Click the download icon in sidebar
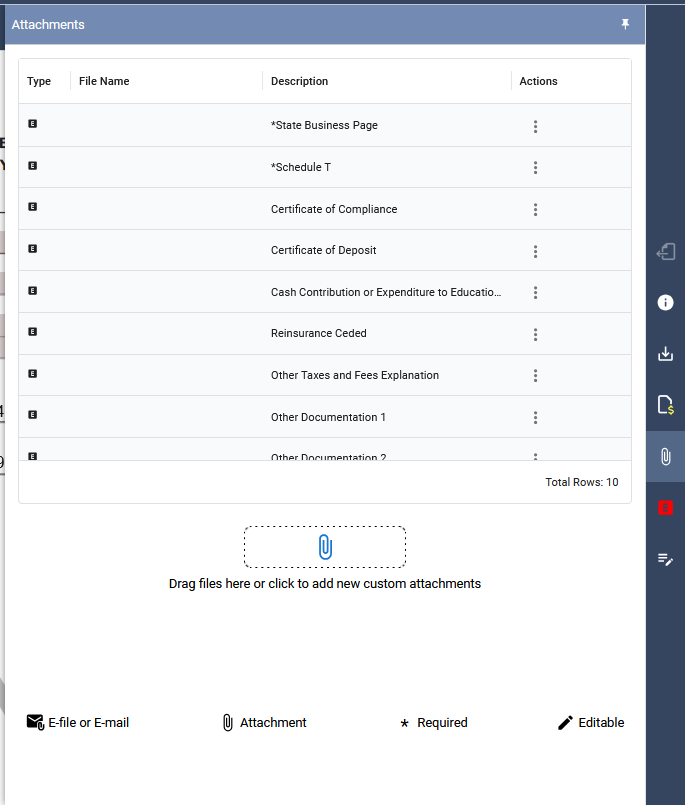Image resolution: width=685 pixels, height=805 pixels. pyautogui.click(x=665, y=354)
